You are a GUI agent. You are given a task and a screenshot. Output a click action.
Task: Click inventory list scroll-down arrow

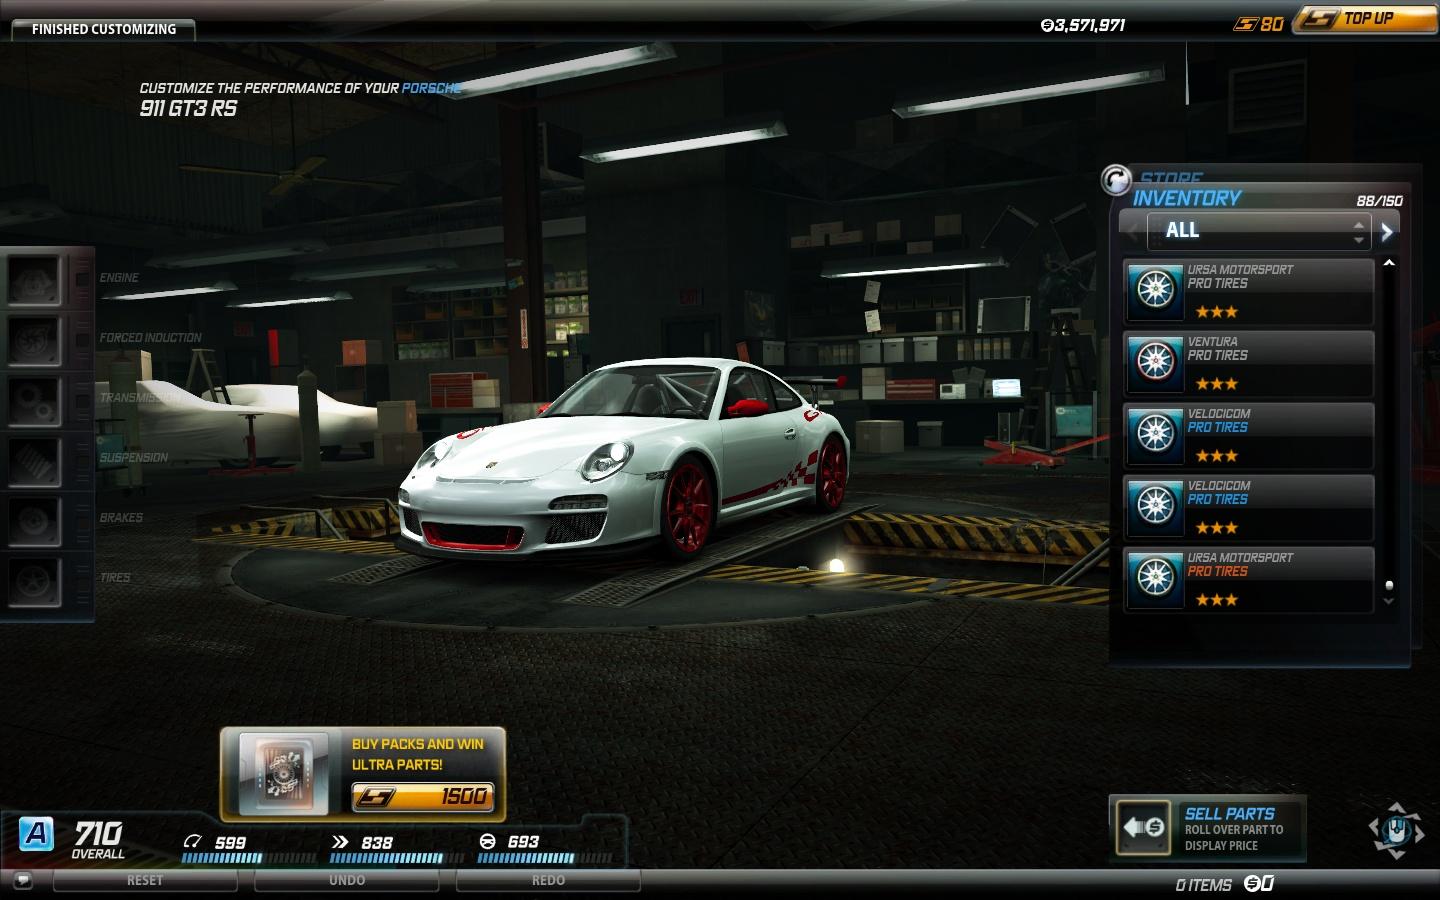click(1388, 601)
